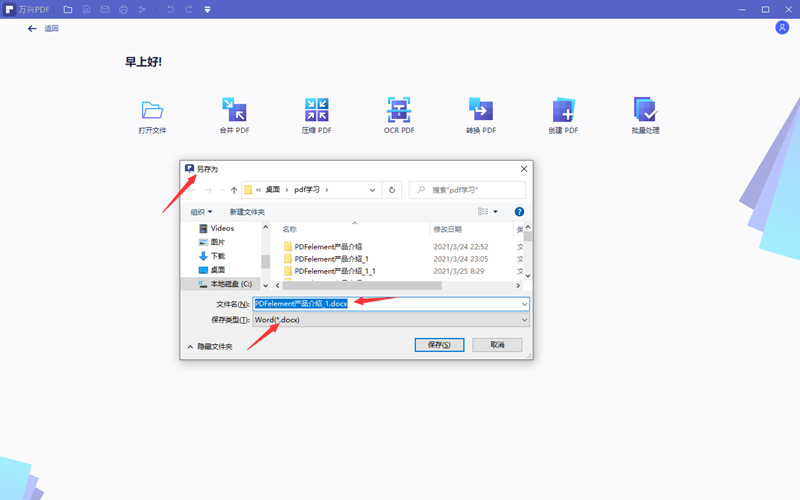This screenshot has height=500, width=800.
Task: Expand the 保存类型 Word(*.docx) dropdown
Action: (524, 320)
